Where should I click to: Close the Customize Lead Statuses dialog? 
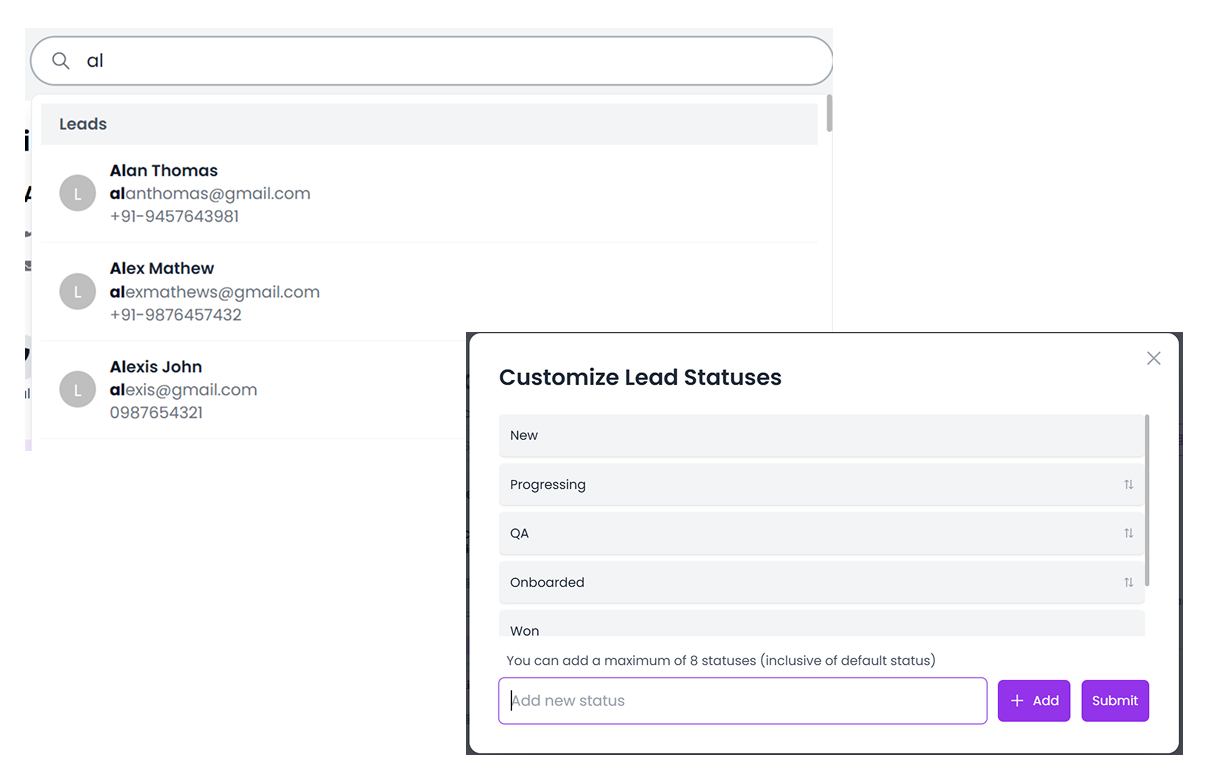pos(1153,358)
